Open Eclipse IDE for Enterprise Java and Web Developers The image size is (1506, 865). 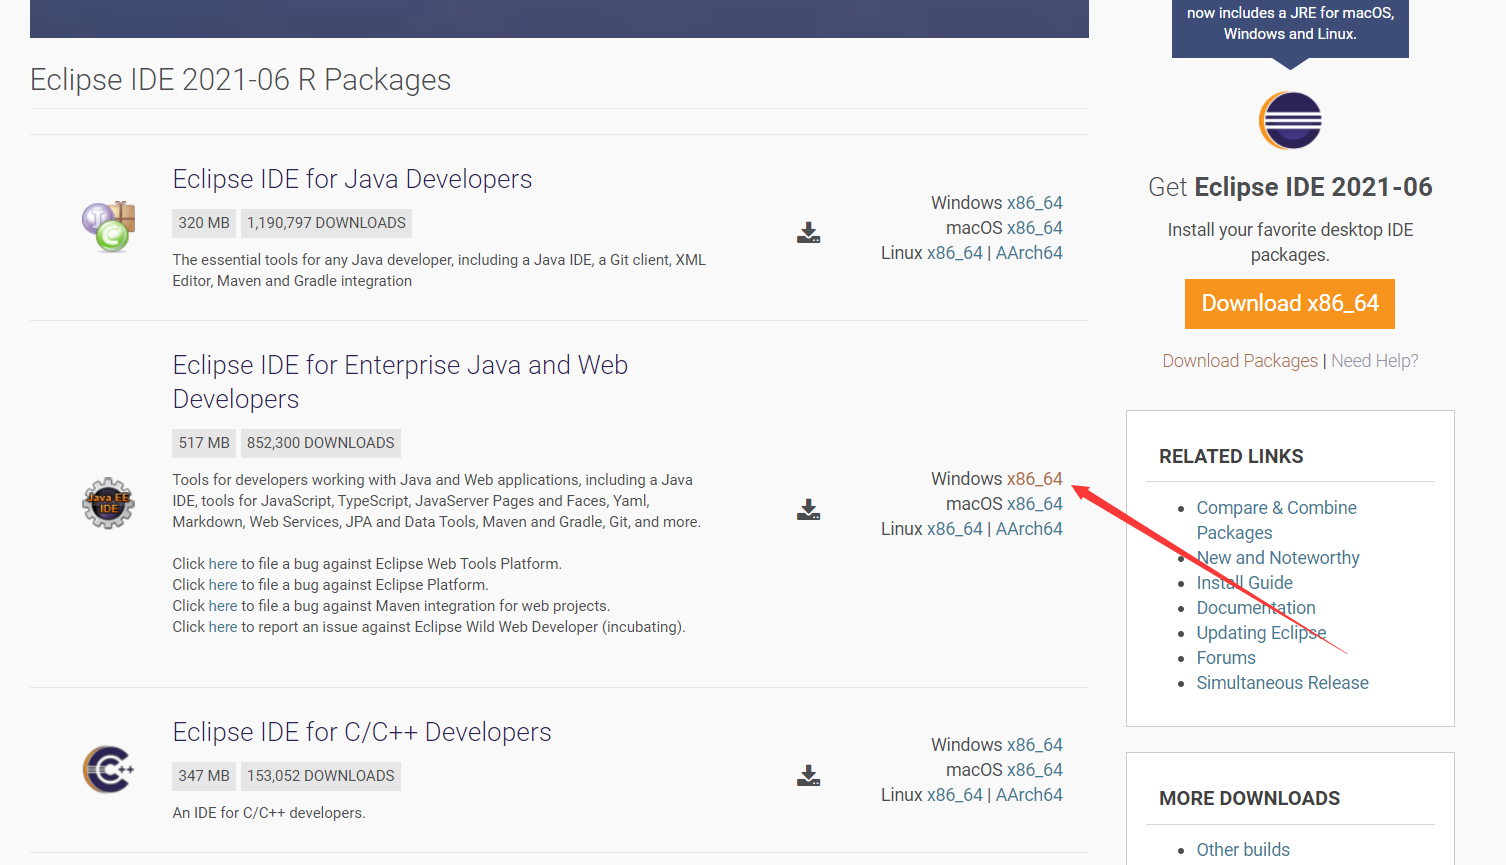pyautogui.click(x=400, y=382)
